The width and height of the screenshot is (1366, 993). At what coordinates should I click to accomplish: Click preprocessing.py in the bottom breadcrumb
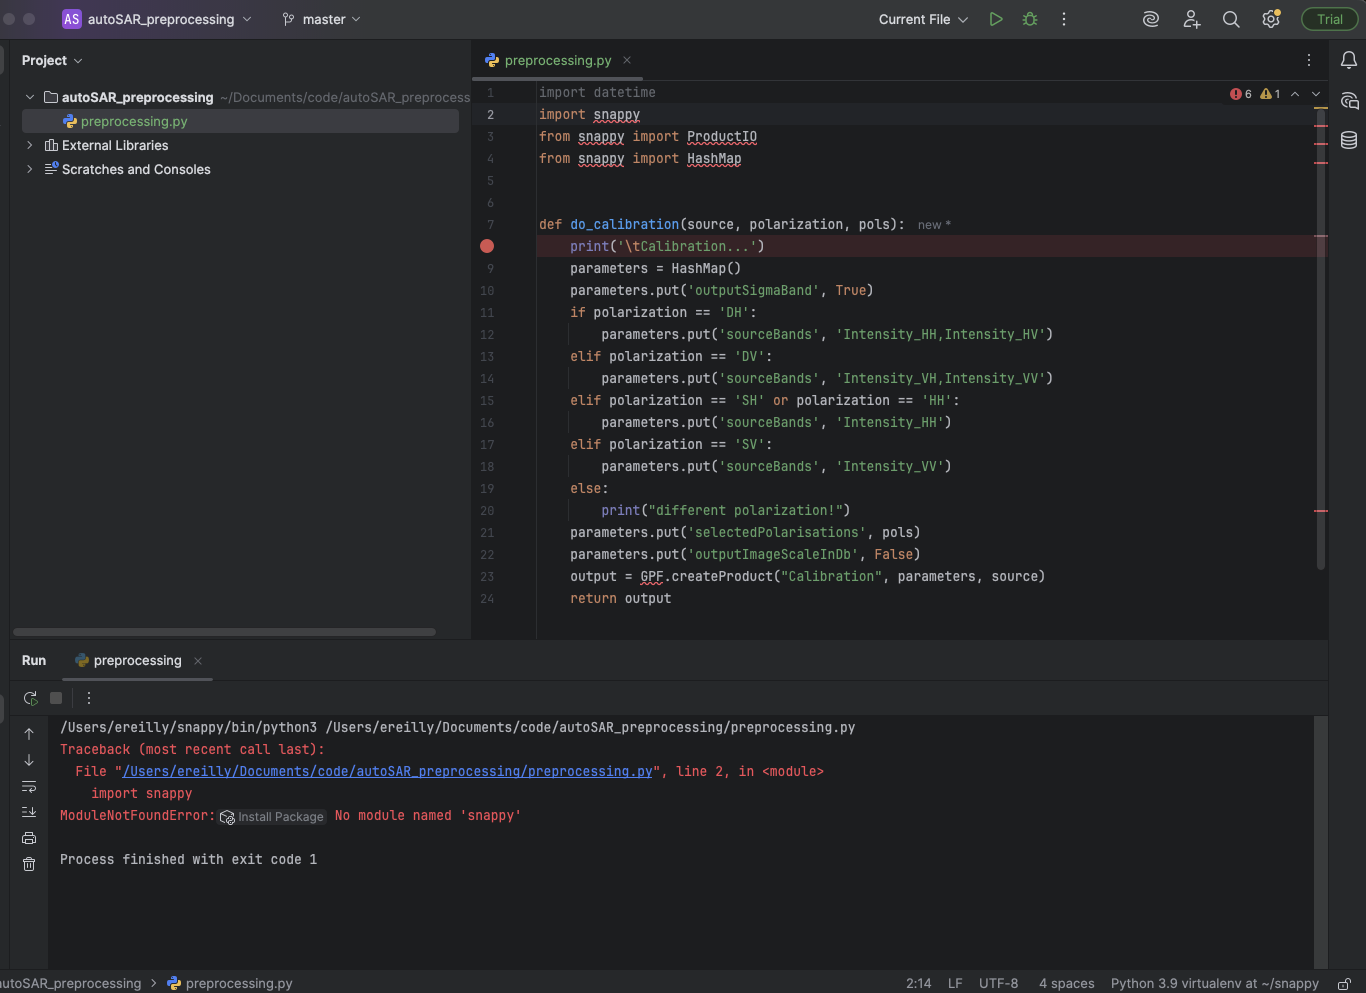[x=230, y=984]
